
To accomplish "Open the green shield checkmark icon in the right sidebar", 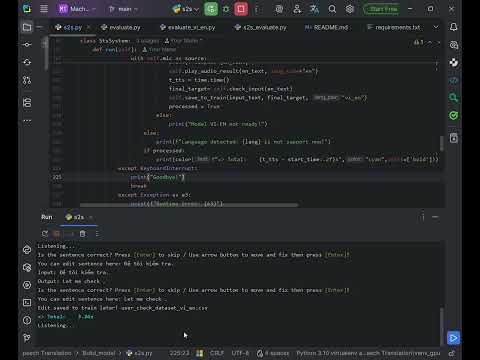I will (x=453, y=116).
